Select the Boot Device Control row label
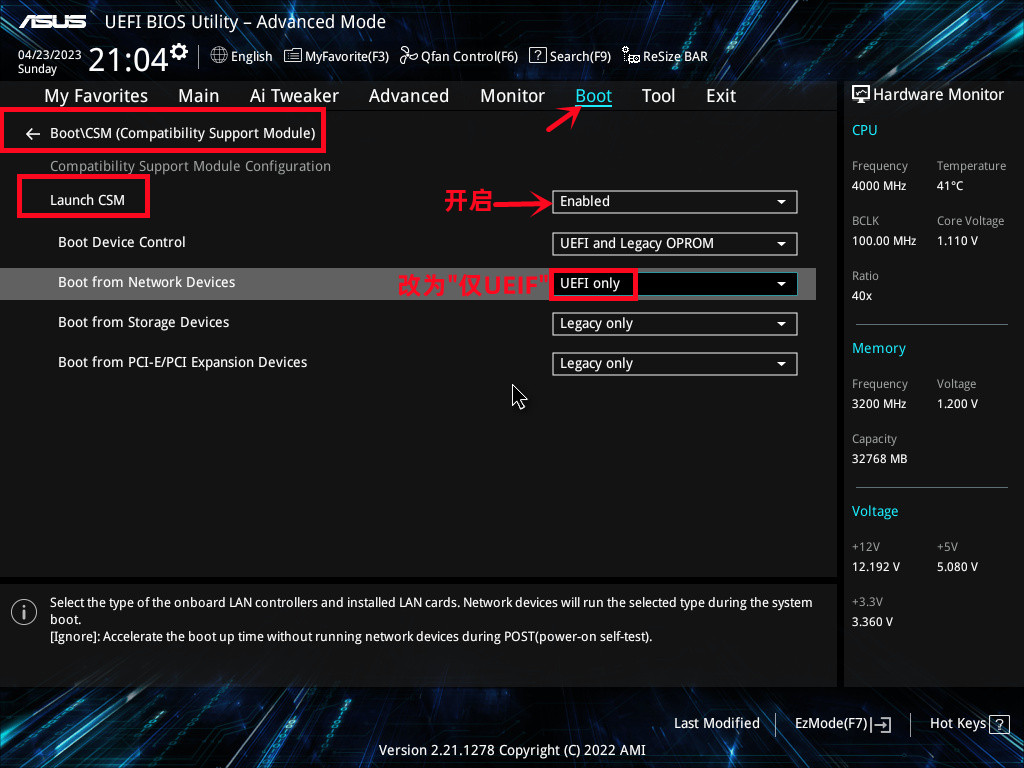The height and width of the screenshot is (768, 1024). (121, 242)
